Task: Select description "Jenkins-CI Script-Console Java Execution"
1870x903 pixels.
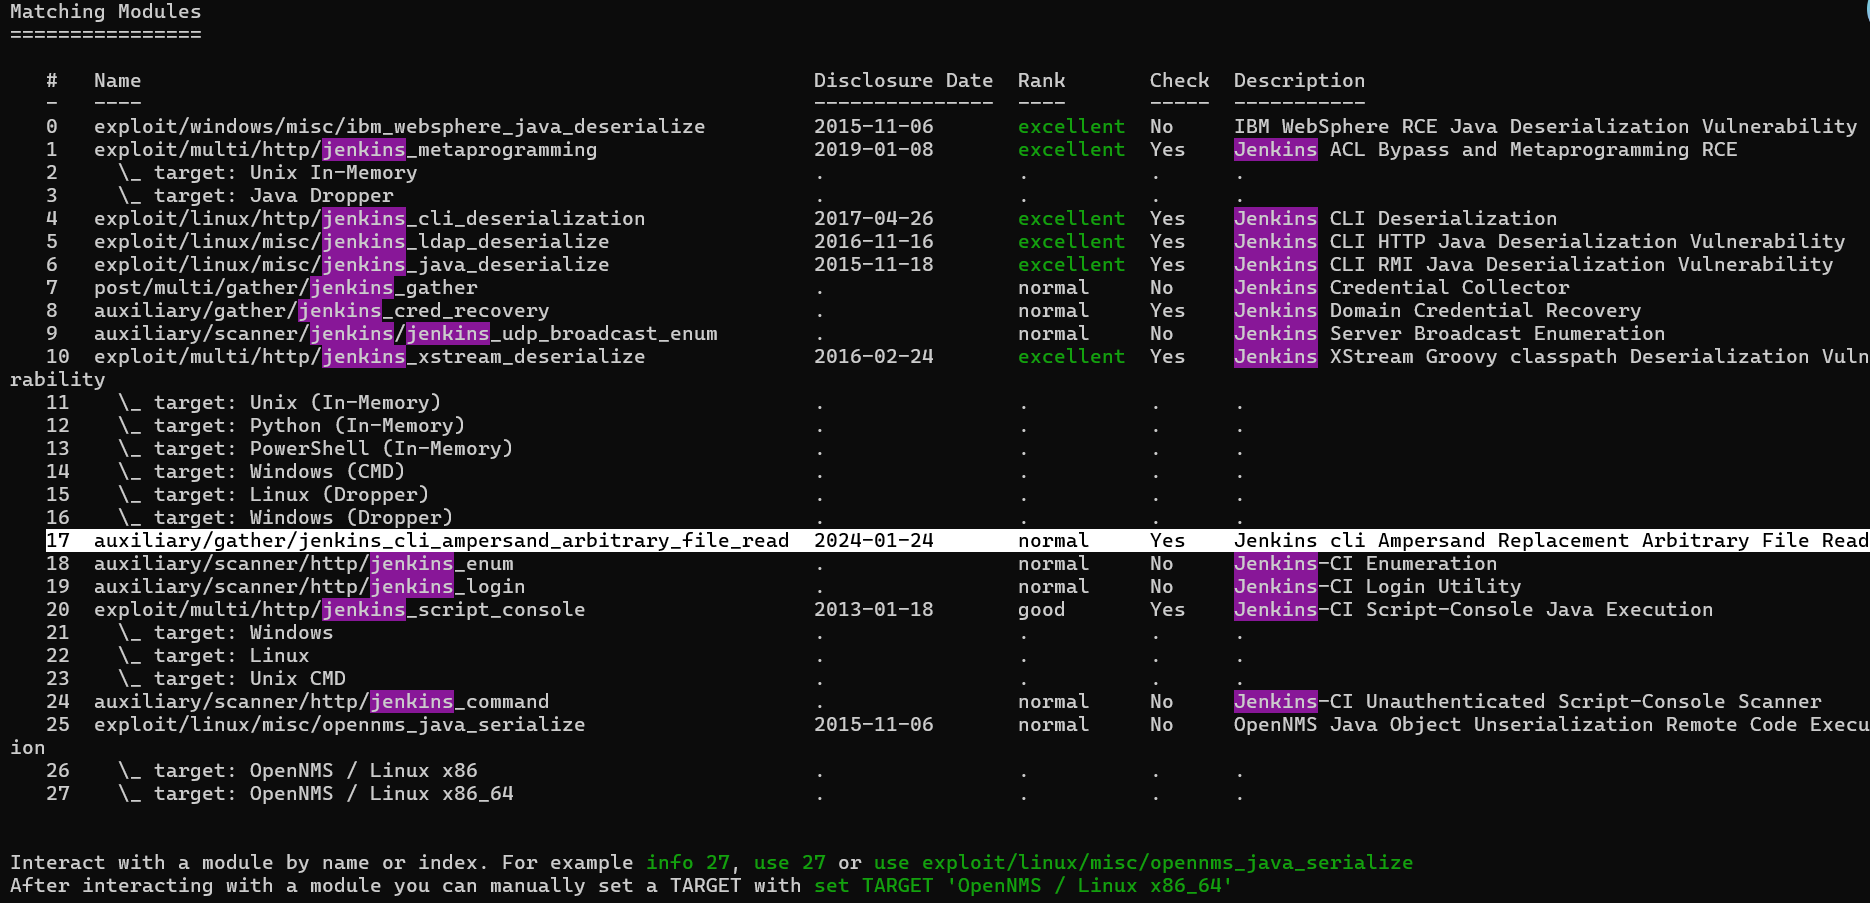Action: [1474, 610]
